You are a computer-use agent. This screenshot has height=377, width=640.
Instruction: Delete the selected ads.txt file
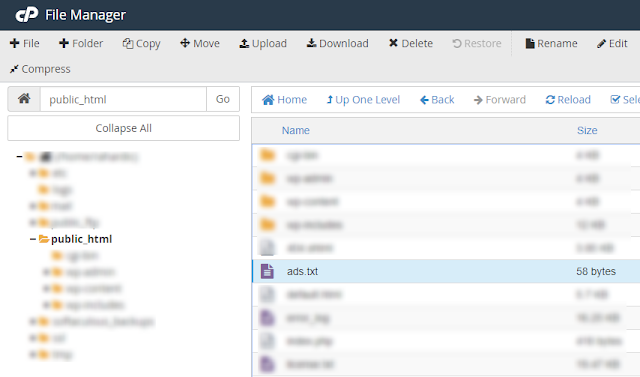click(x=411, y=43)
